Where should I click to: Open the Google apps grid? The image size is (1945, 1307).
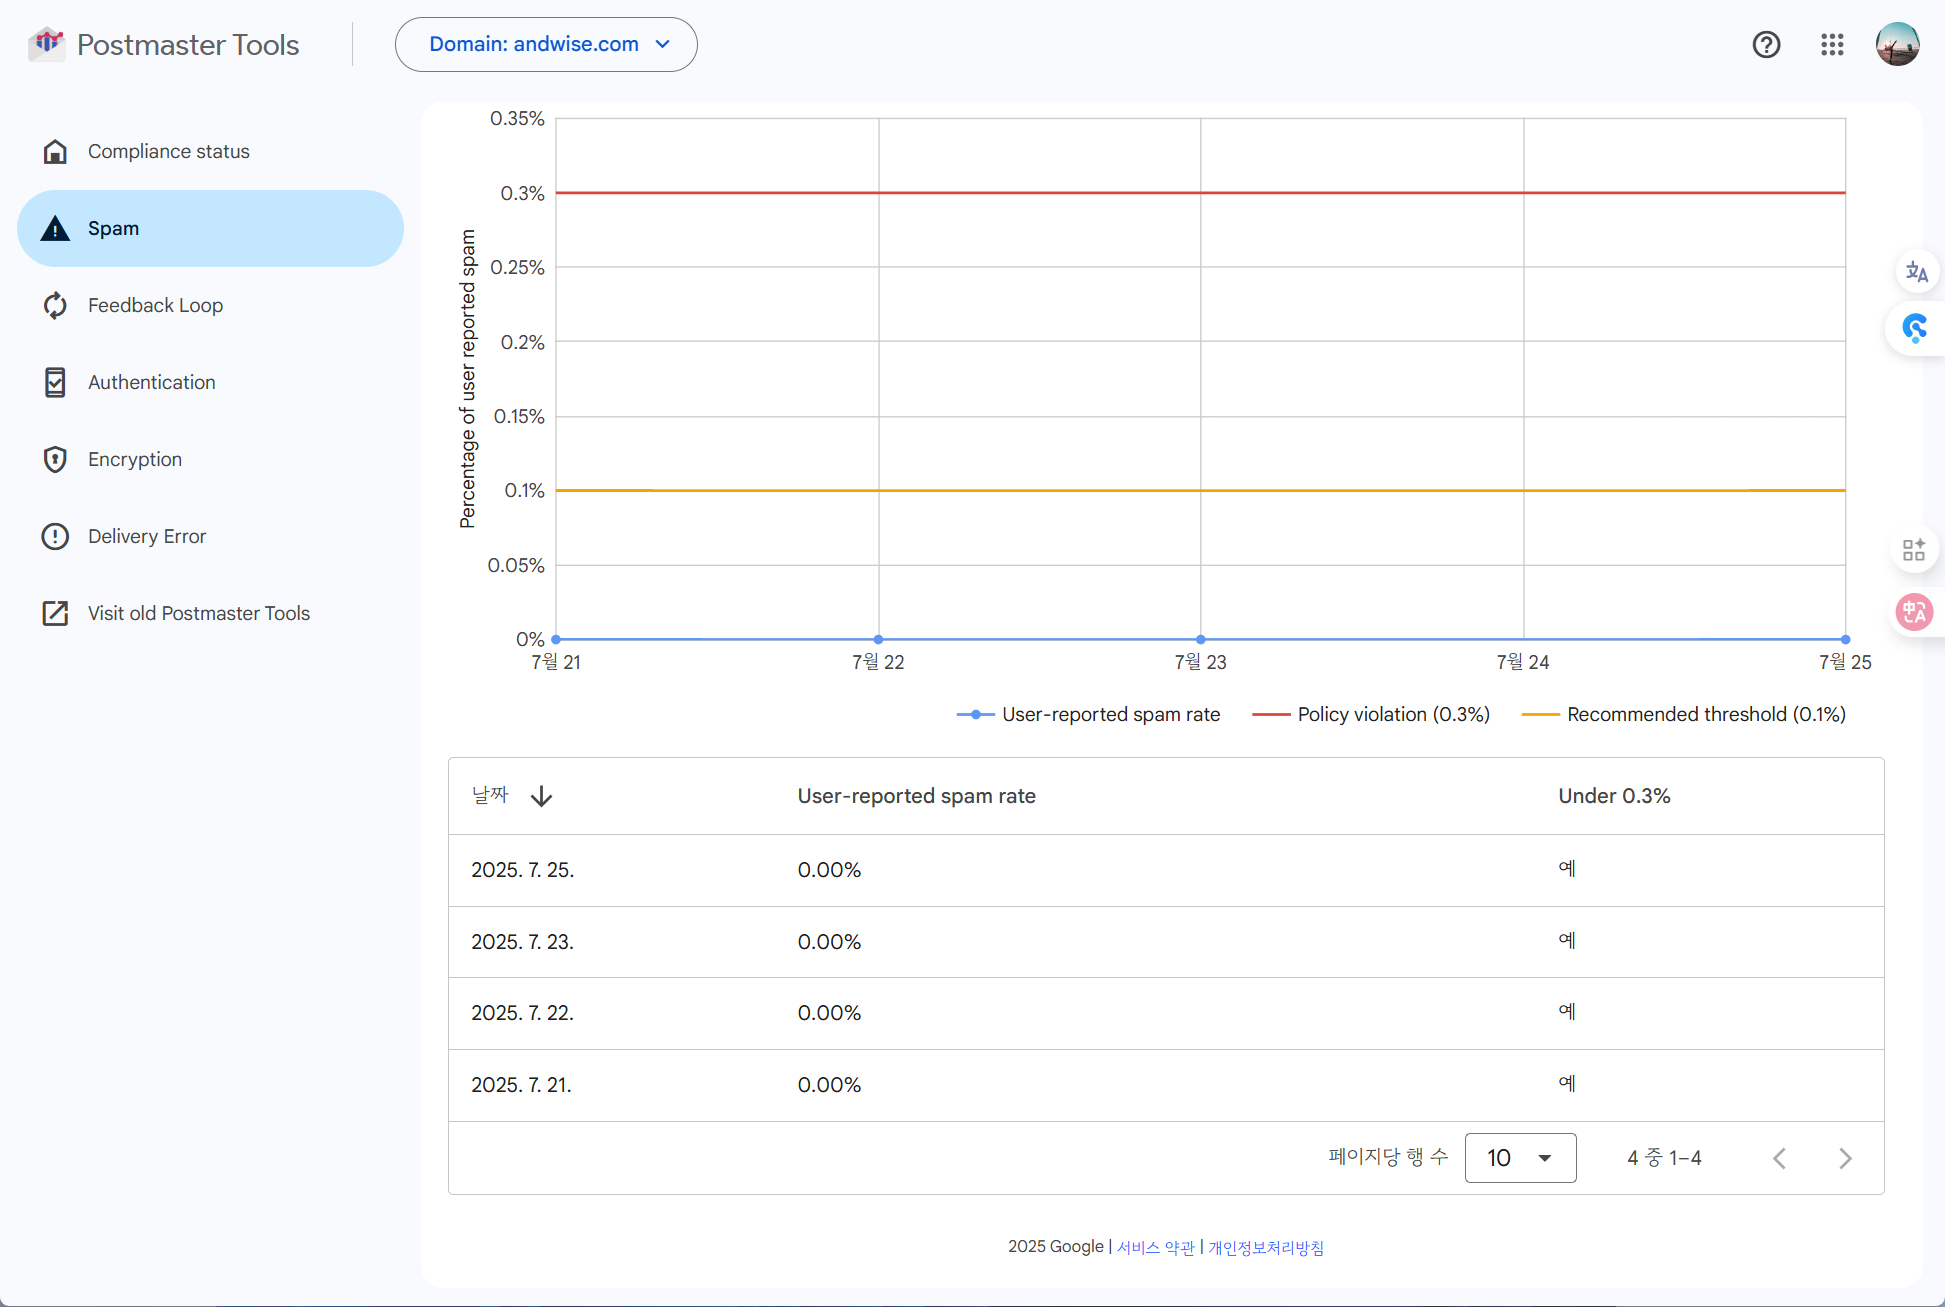coord(1832,44)
